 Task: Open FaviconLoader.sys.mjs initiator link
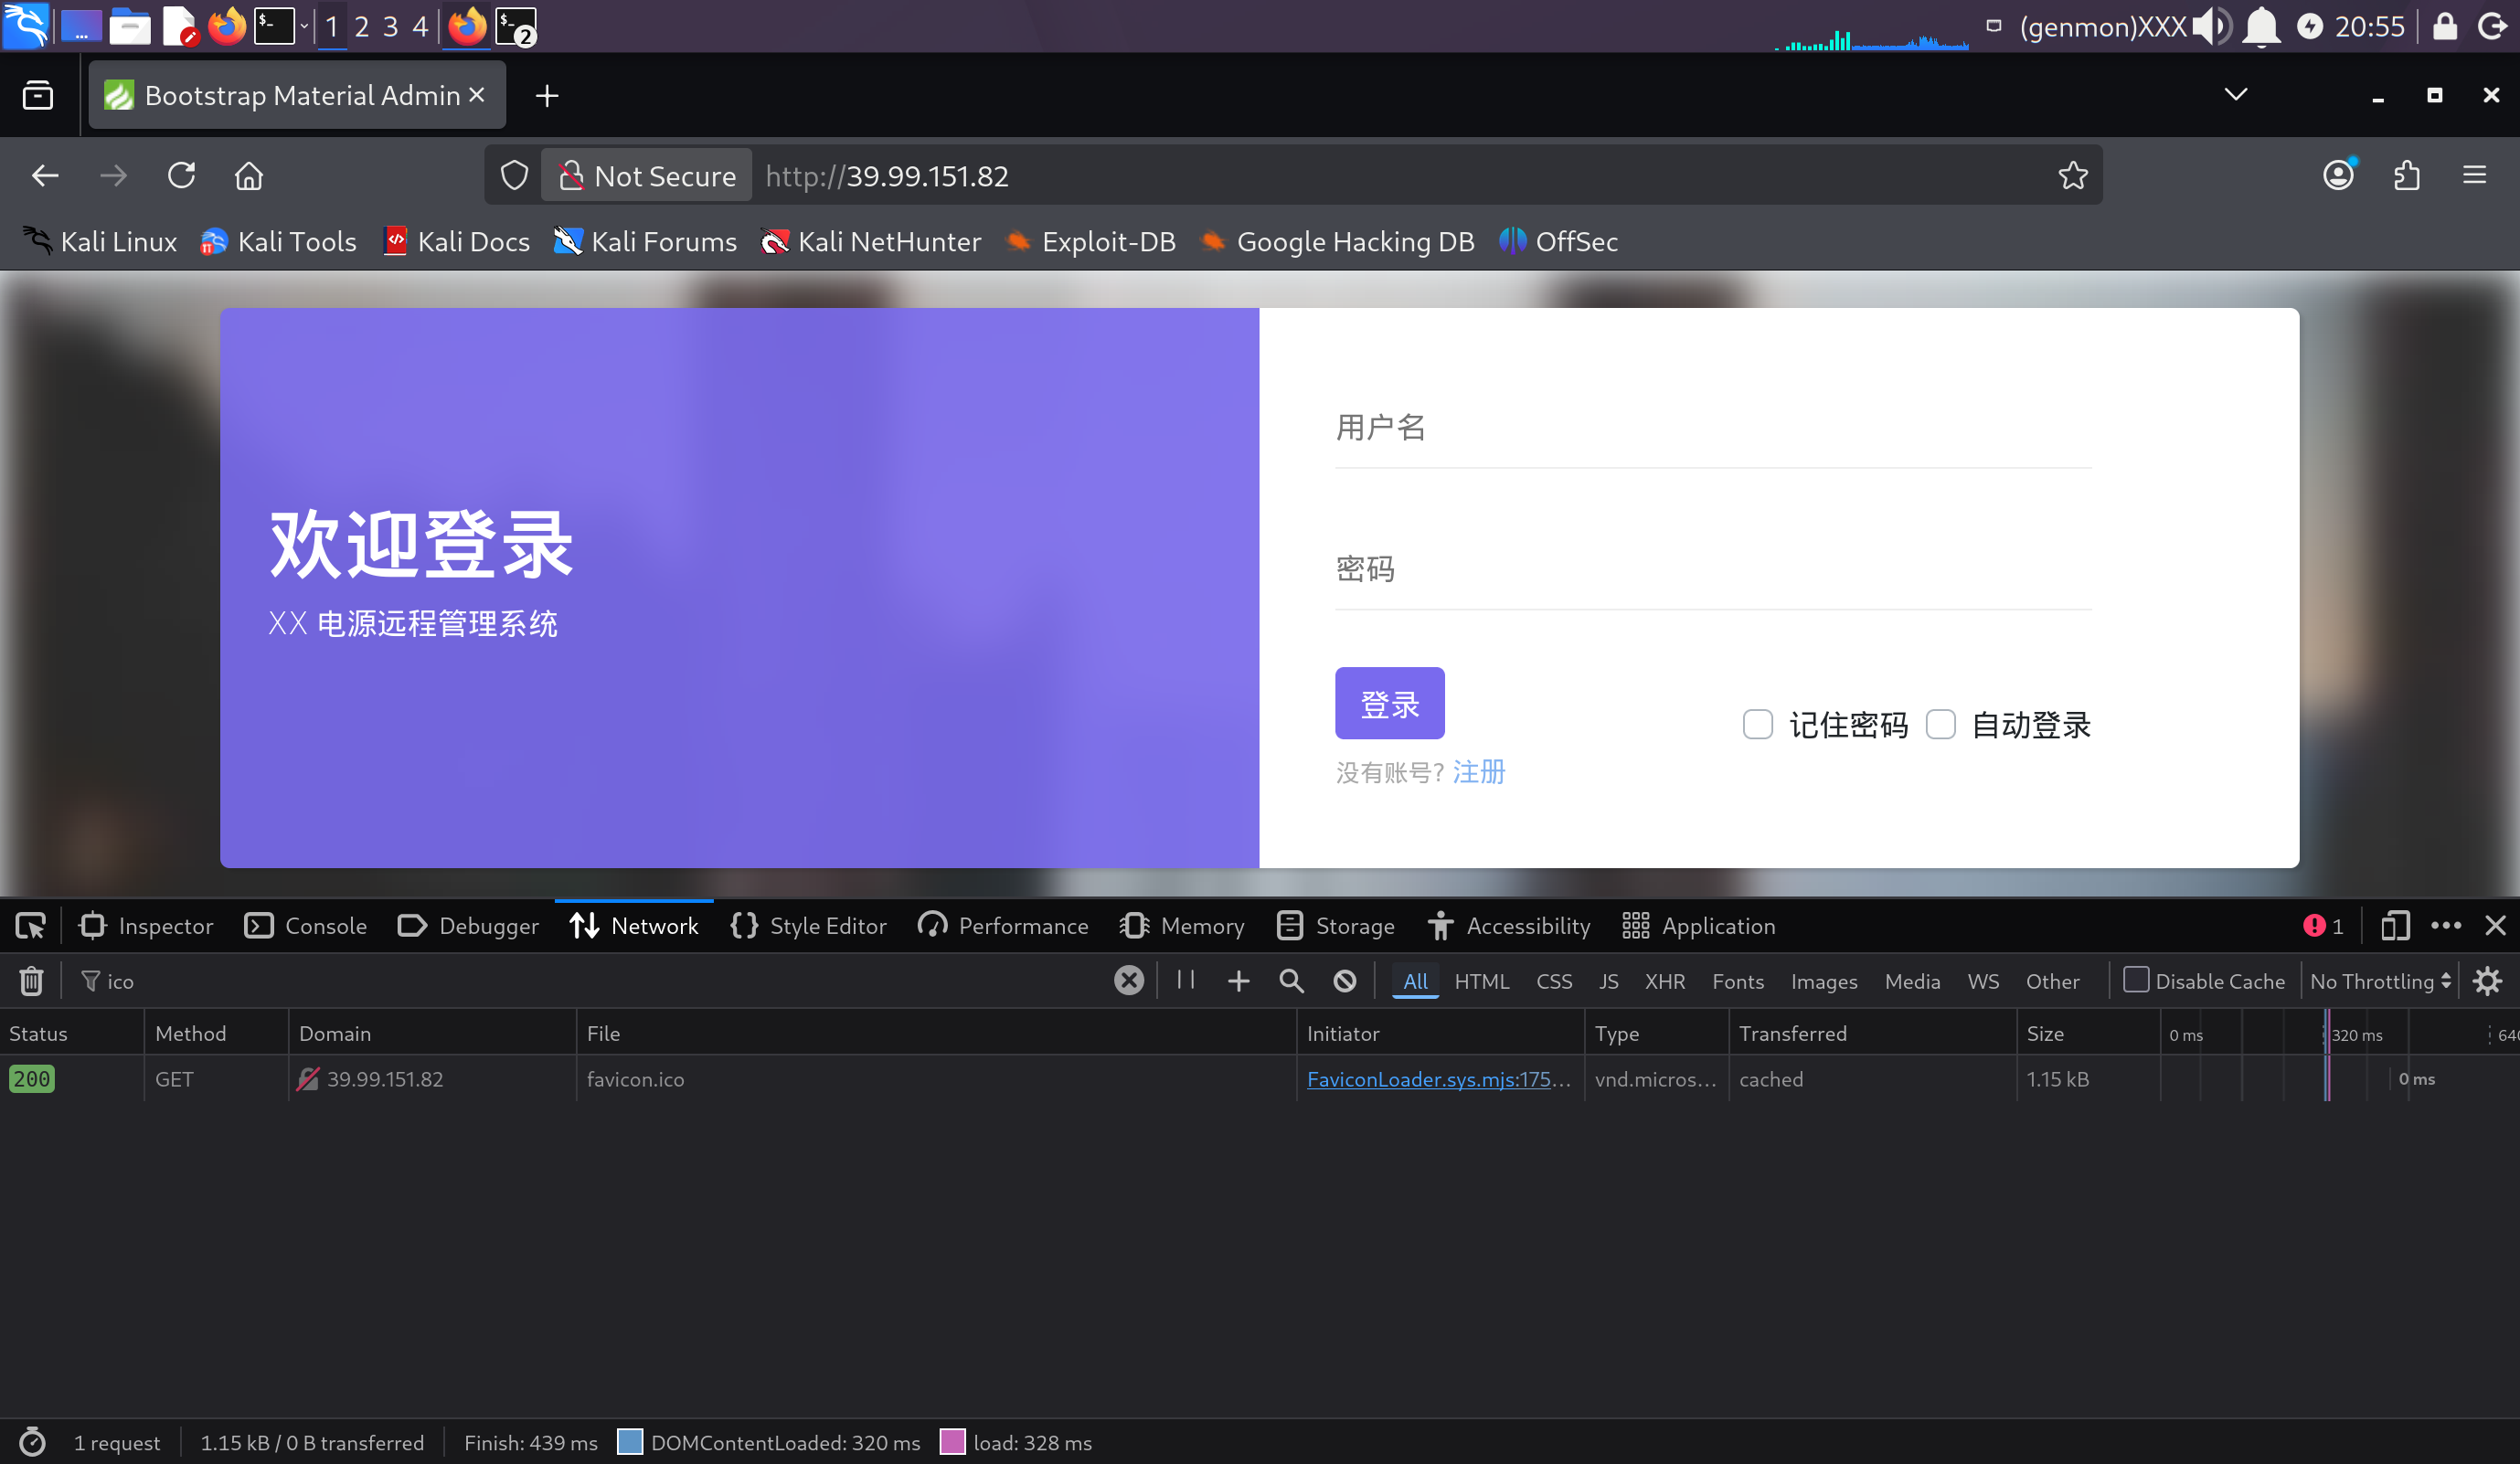click(1438, 1079)
